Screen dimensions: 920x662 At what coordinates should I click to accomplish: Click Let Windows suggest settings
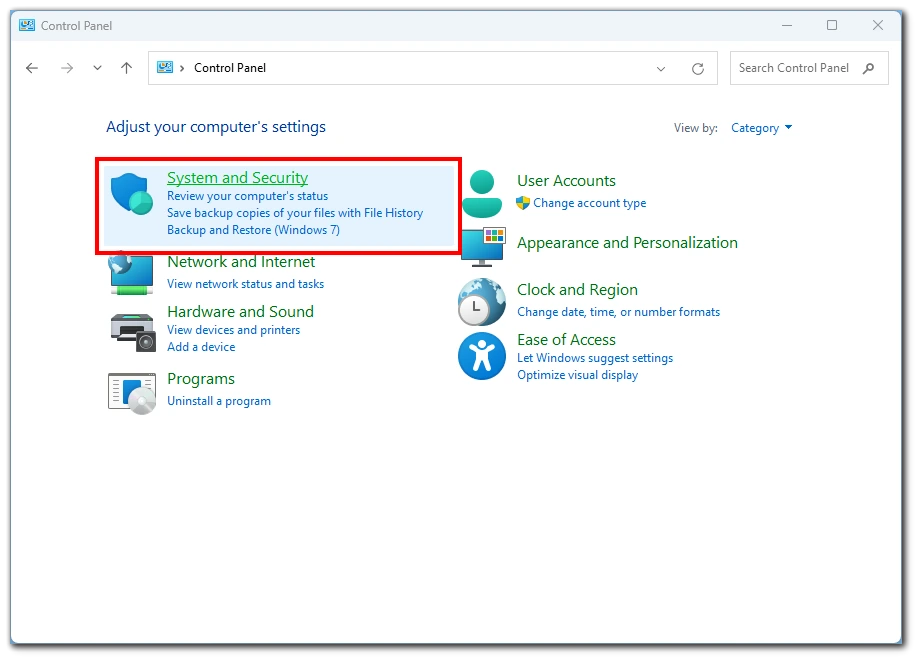click(595, 358)
